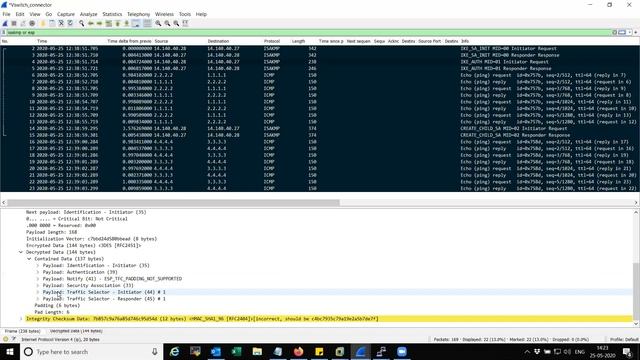640x360 pixels.
Task: Go back in packet history
Action: (x=91, y=23)
